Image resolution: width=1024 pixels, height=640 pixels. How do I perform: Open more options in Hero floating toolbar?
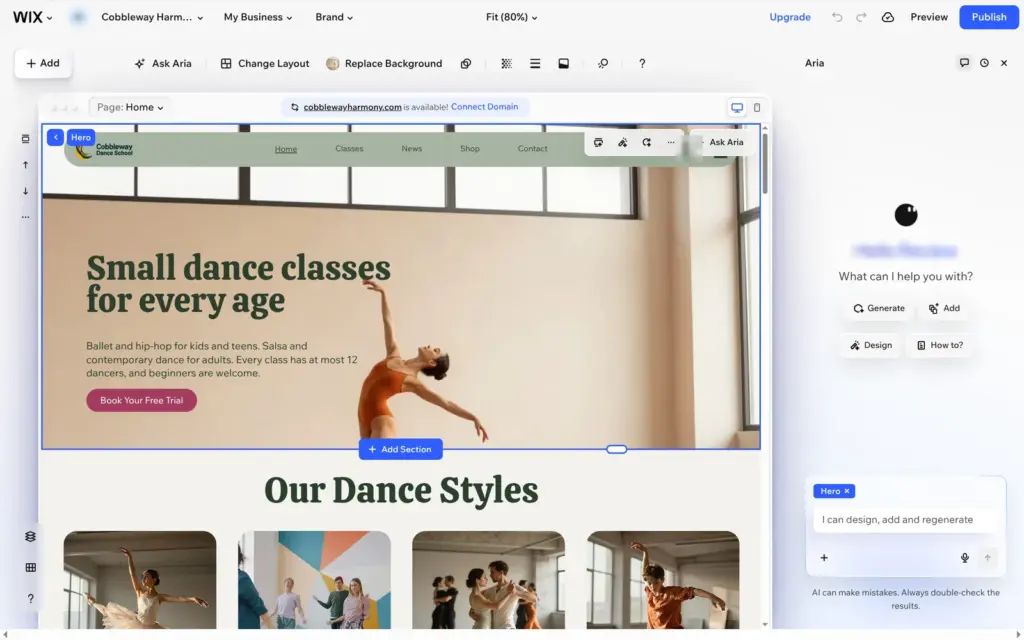671,142
